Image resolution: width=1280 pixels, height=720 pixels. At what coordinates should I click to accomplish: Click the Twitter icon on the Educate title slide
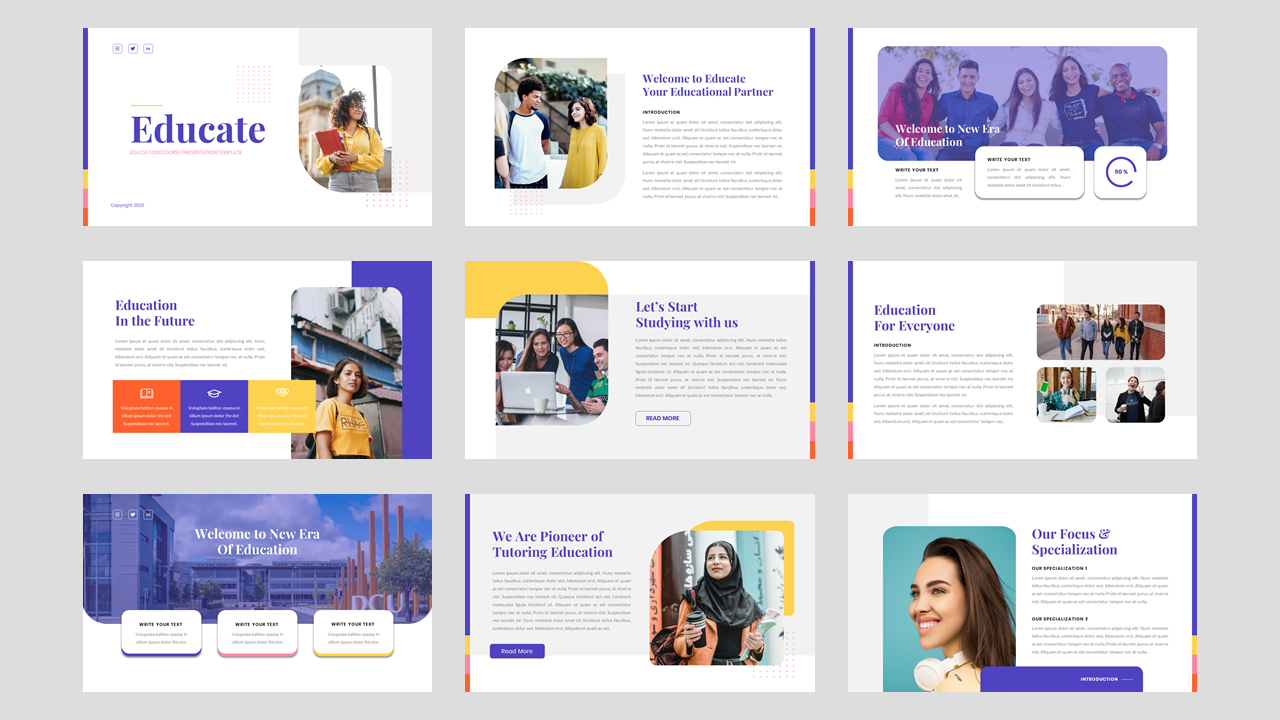pyautogui.click(x=133, y=48)
